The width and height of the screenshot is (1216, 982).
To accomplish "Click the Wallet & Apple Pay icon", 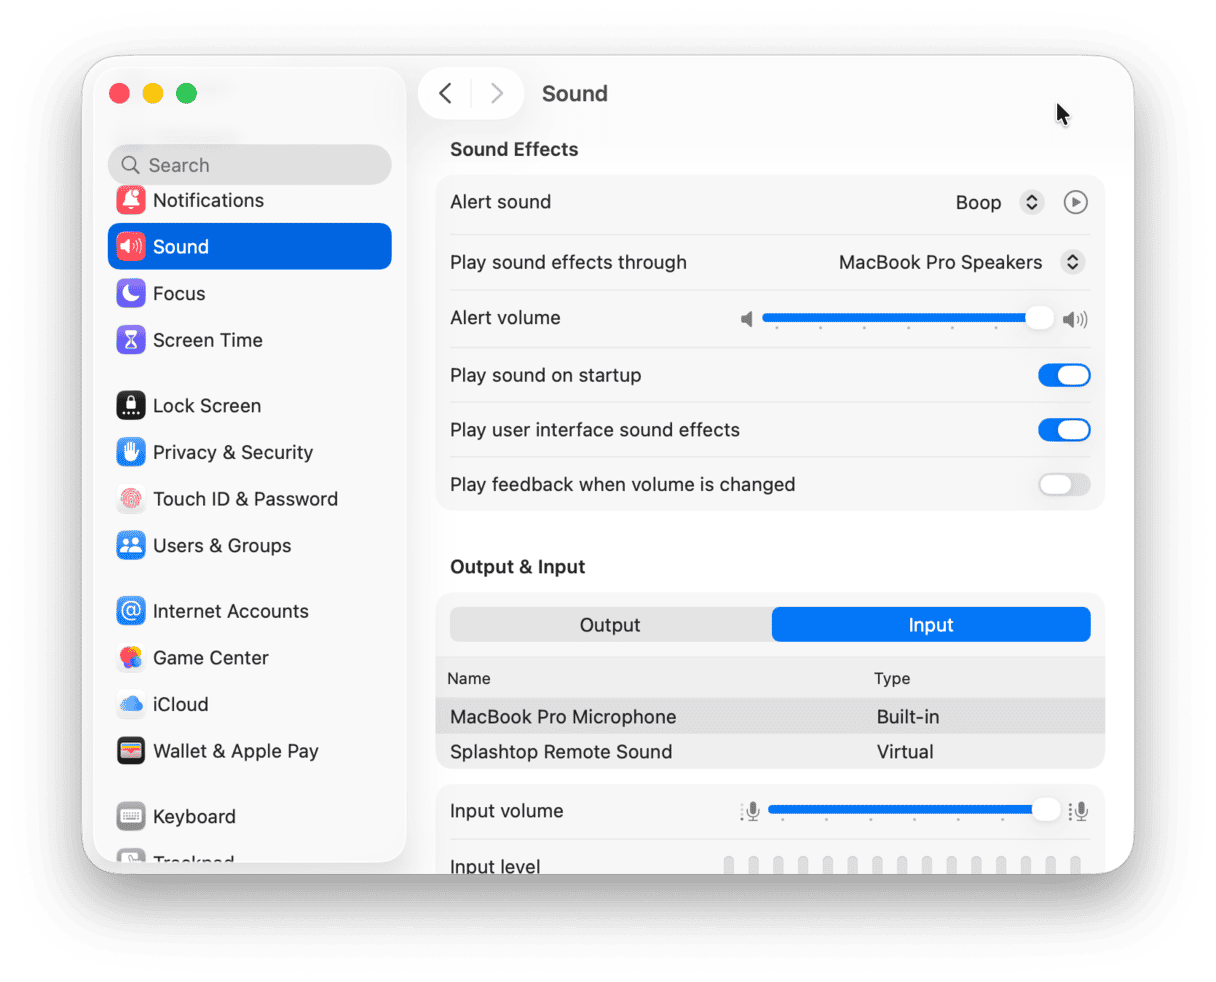I will pos(131,750).
